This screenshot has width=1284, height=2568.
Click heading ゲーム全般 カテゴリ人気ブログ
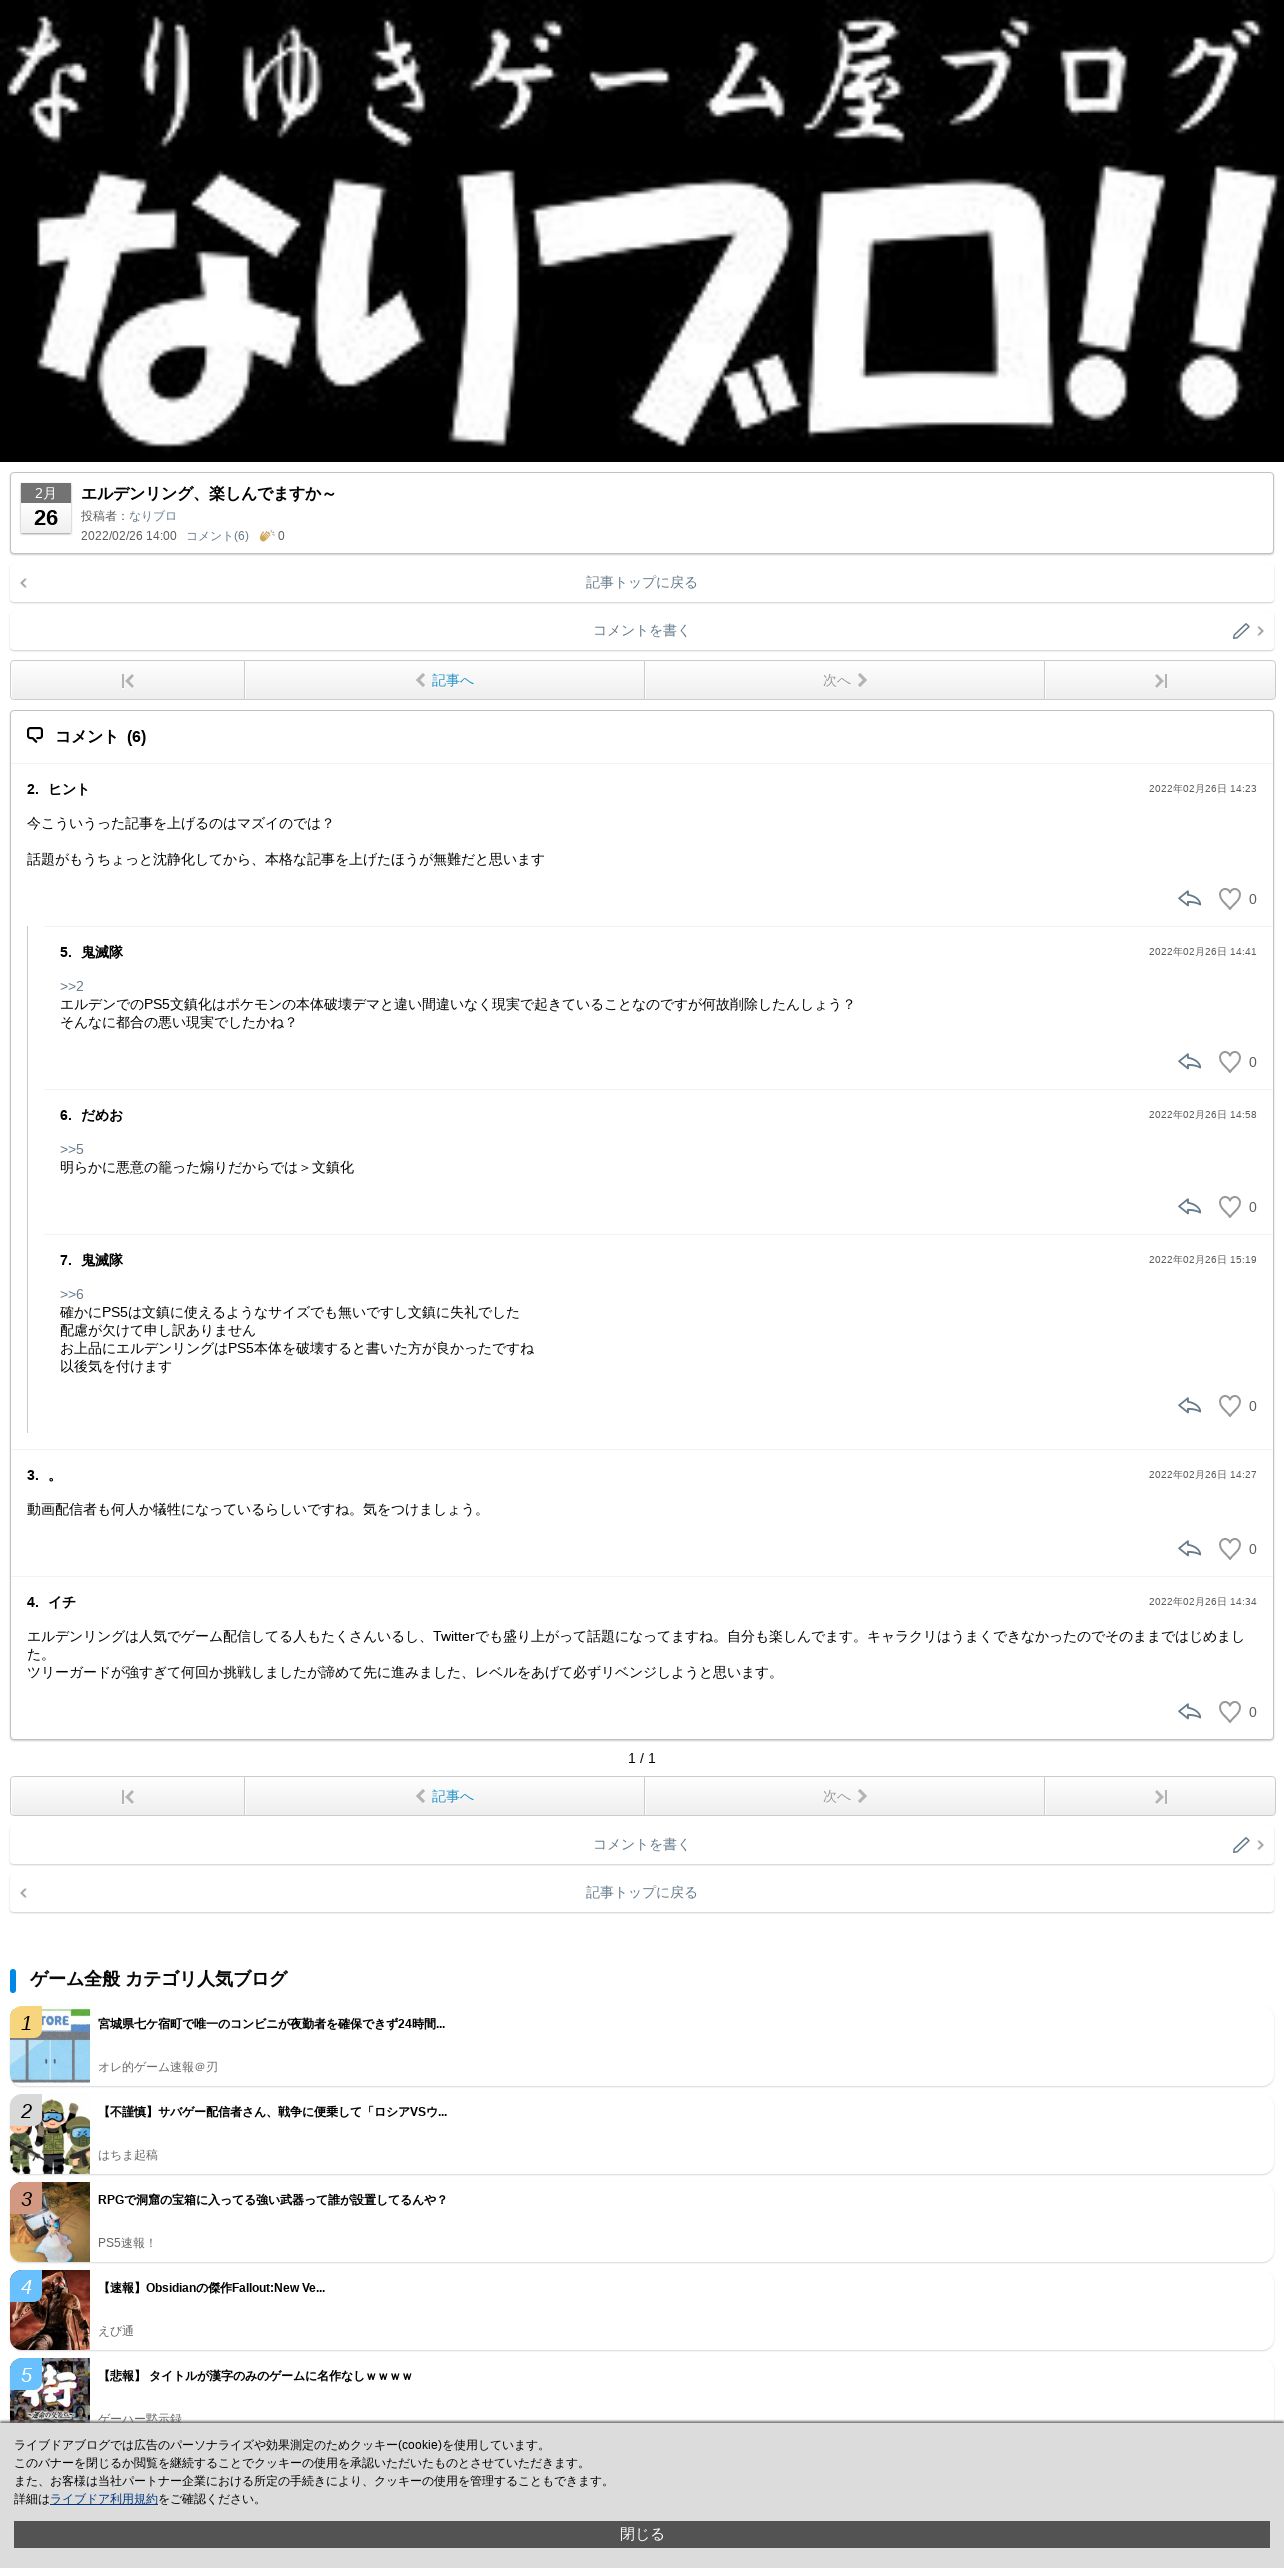click(158, 1979)
